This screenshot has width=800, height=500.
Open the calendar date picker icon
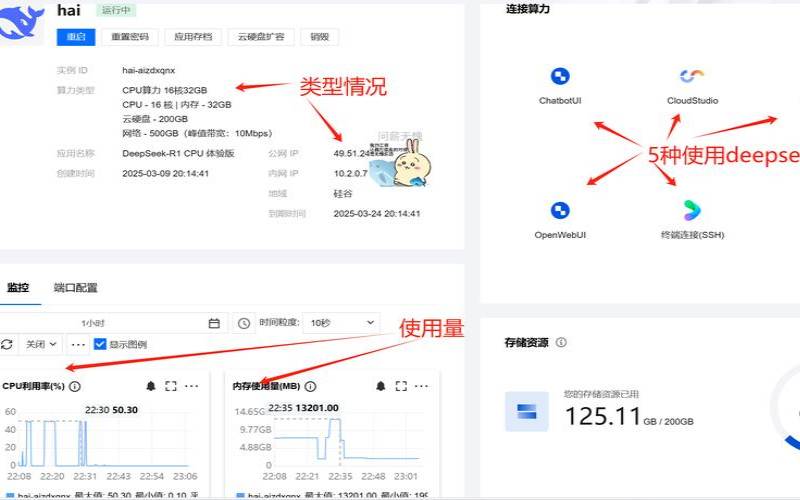click(214, 323)
